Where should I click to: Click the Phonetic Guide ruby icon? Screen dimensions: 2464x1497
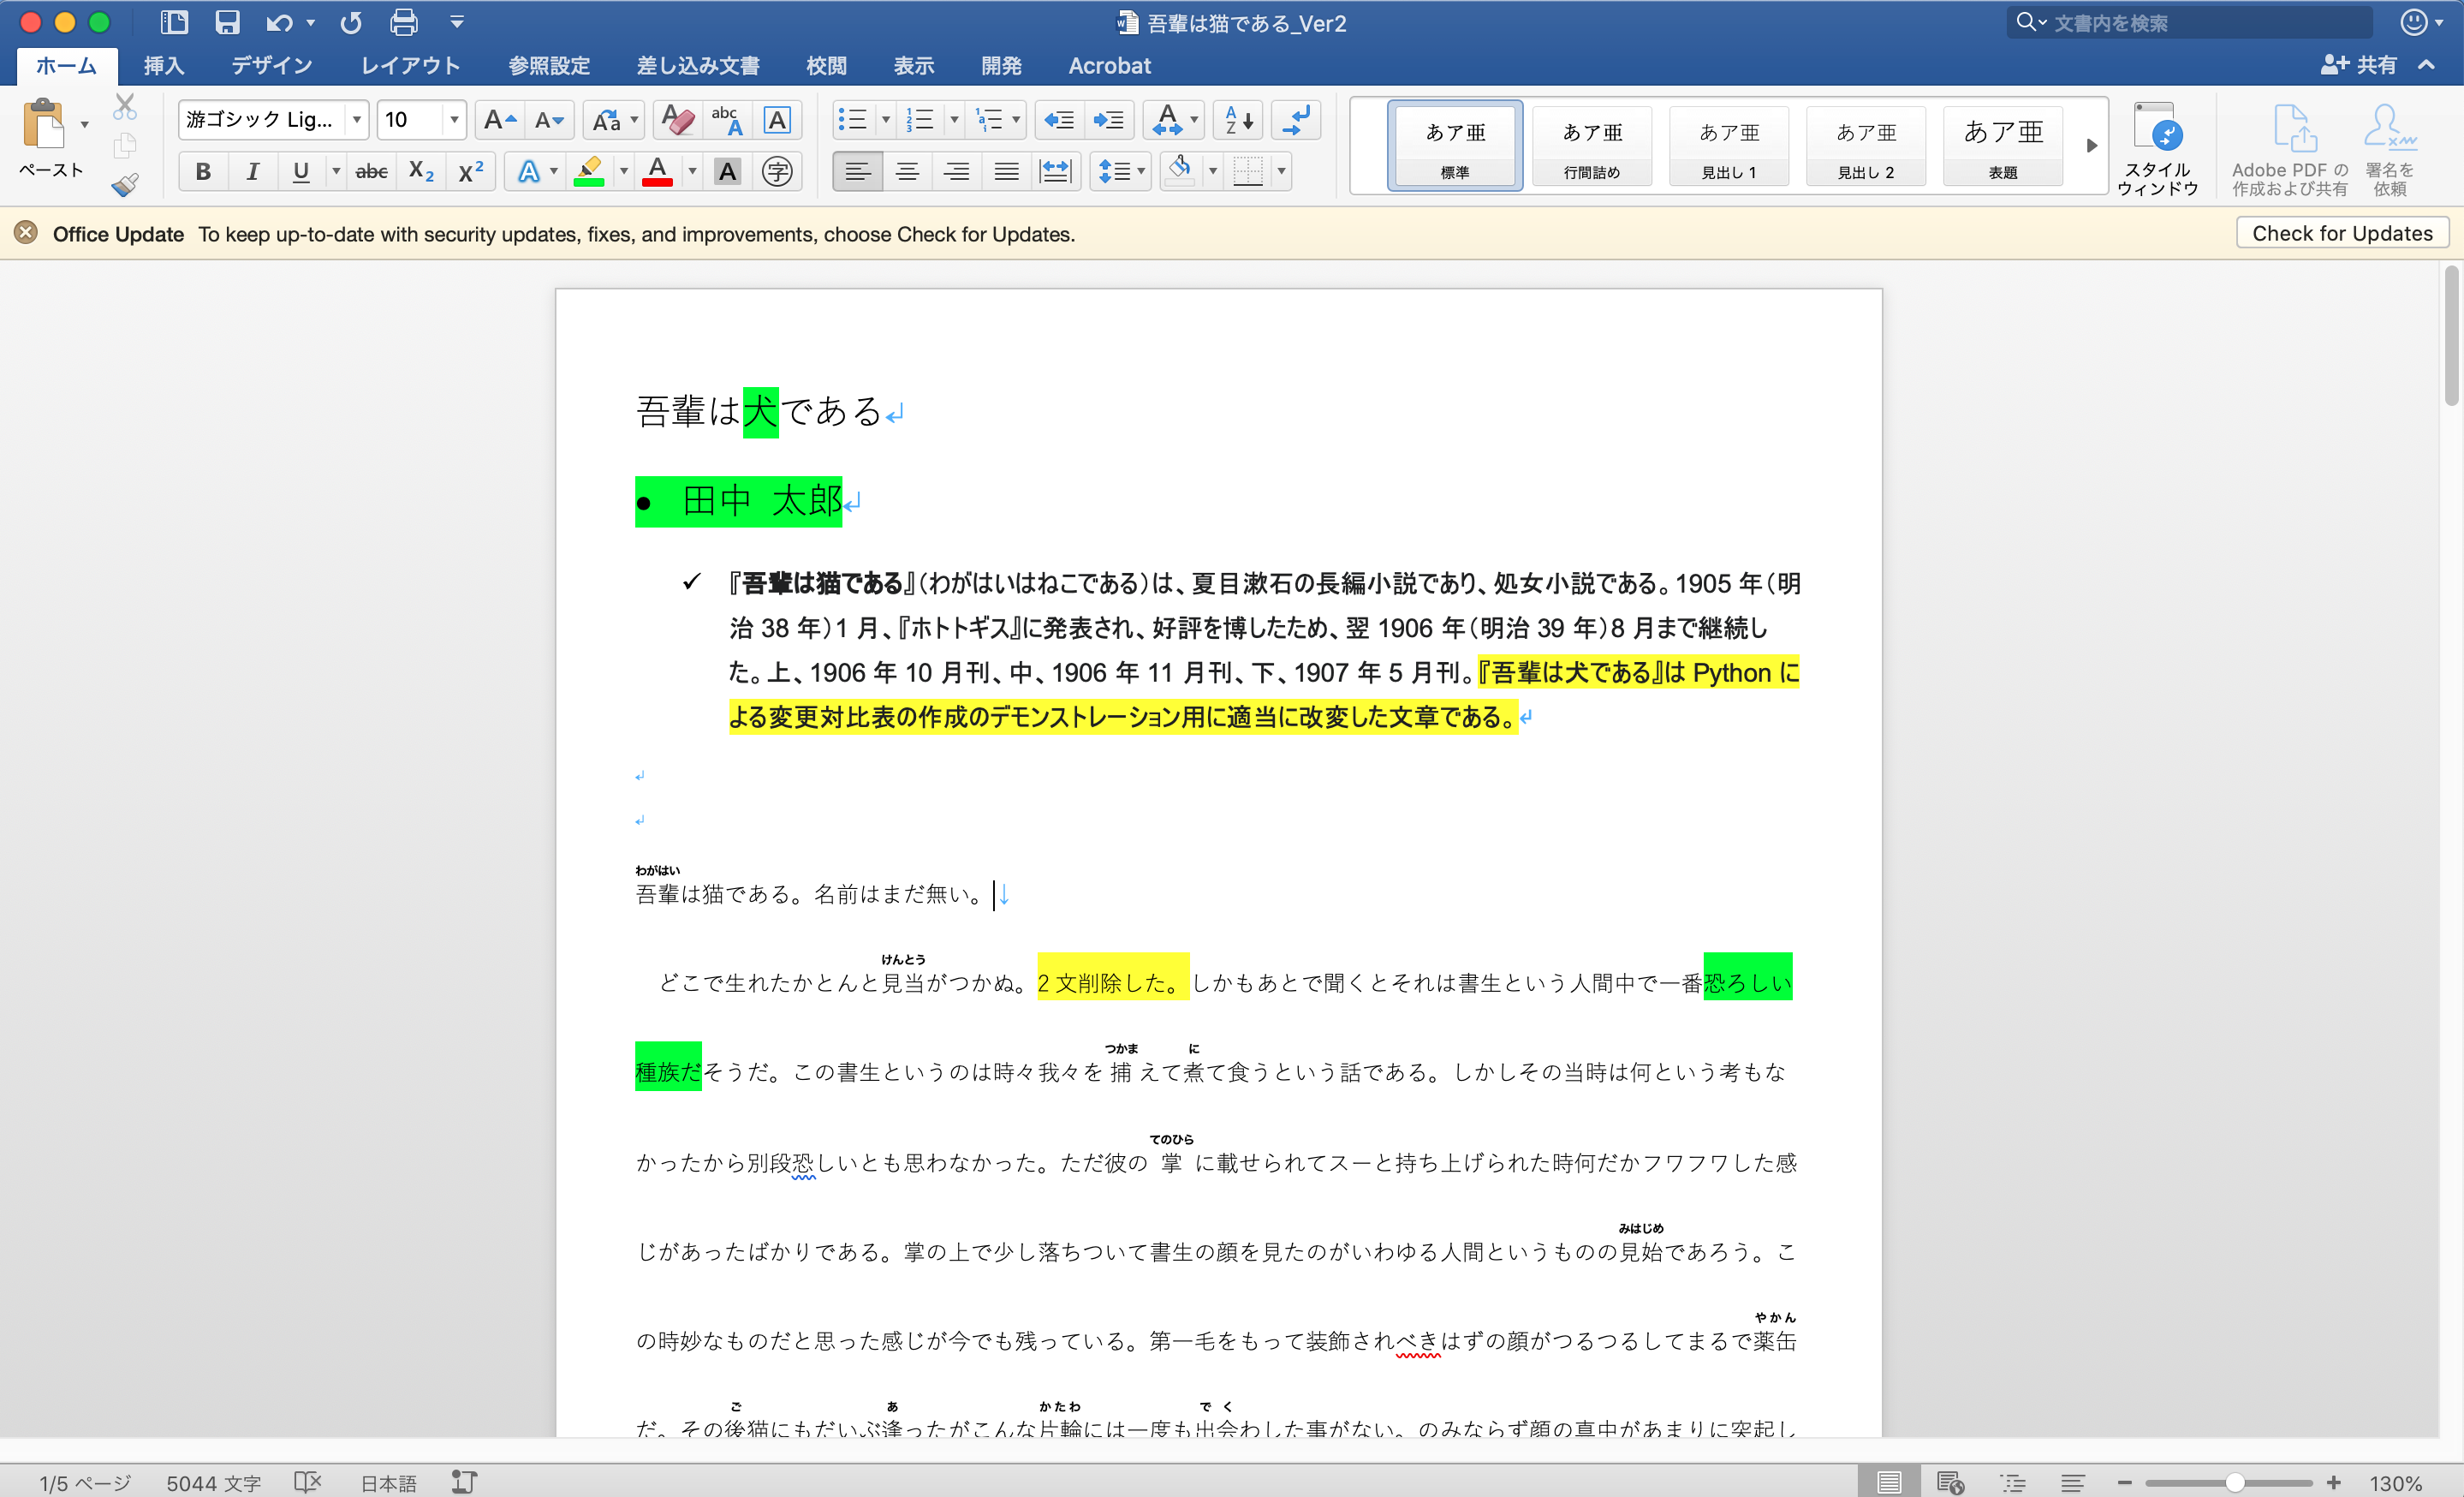[x=728, y=120]
